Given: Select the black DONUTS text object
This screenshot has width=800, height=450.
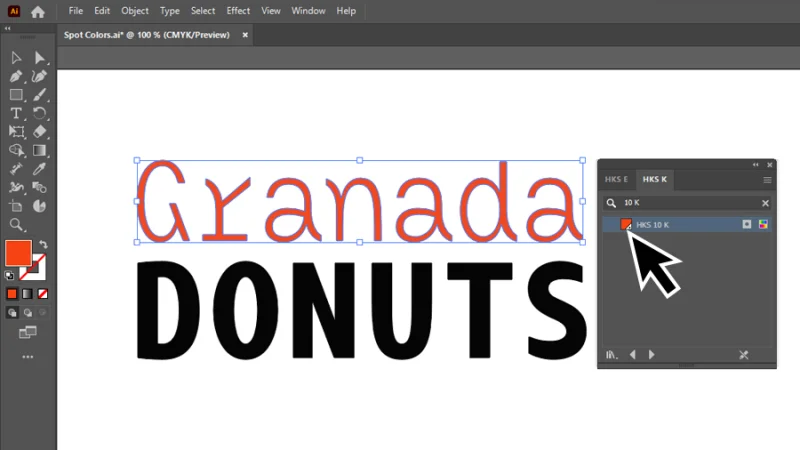Looking at the screenshot, I should [362, 310].
